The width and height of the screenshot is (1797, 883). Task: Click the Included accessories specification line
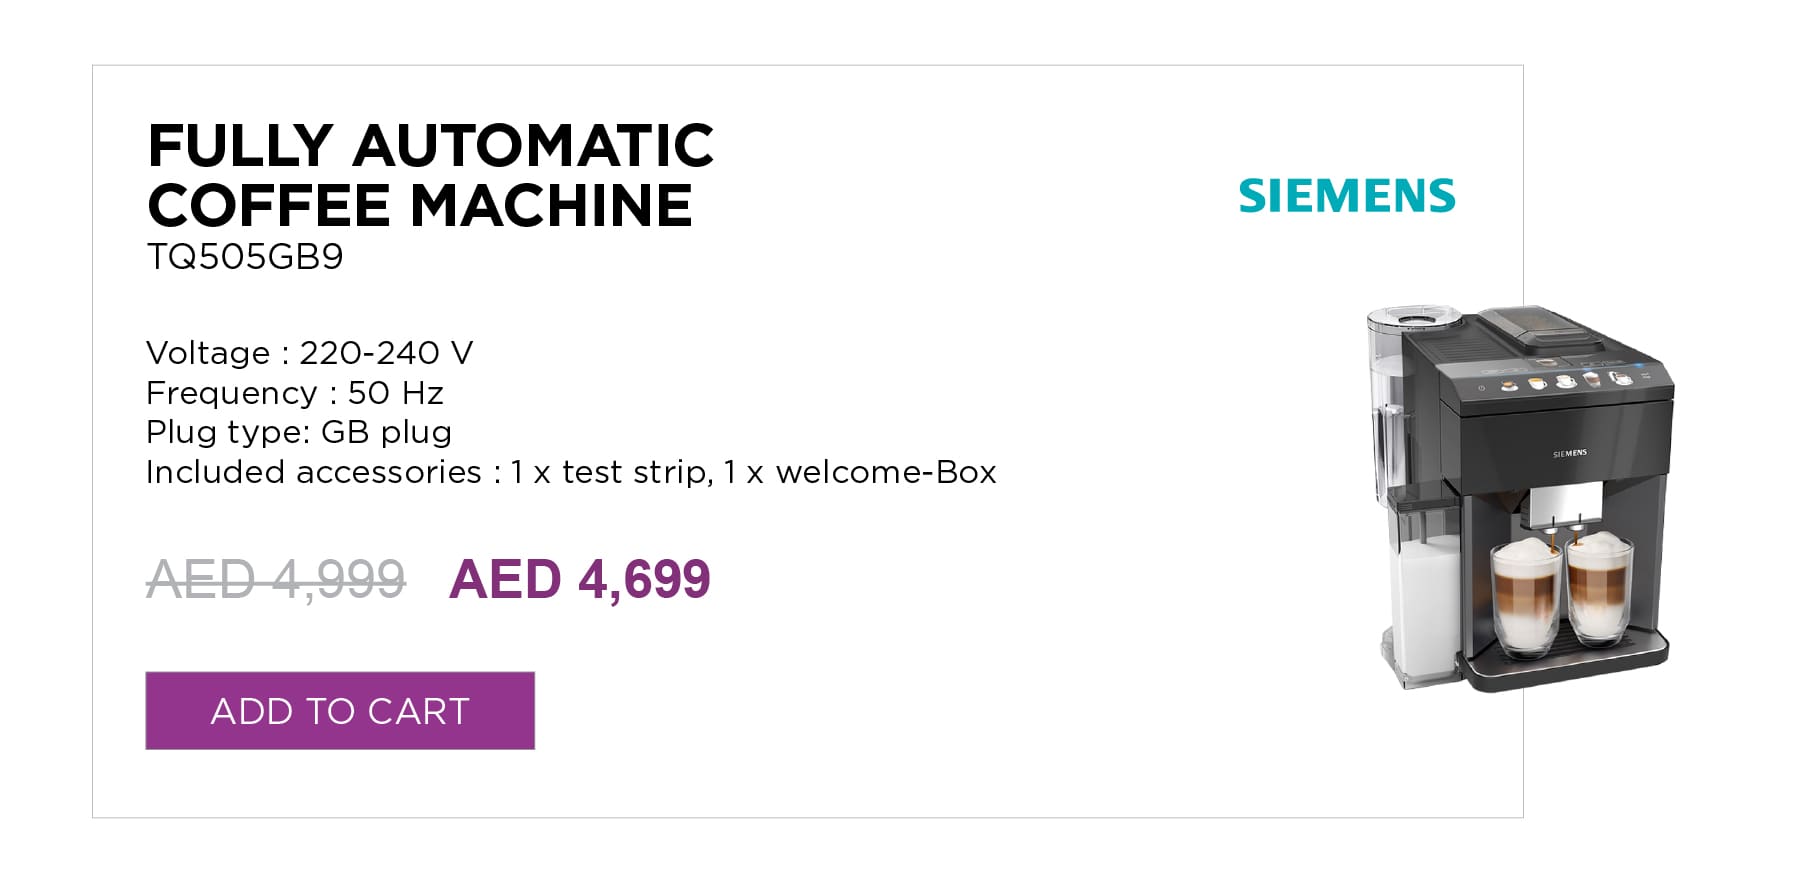[x=571, y=472]
